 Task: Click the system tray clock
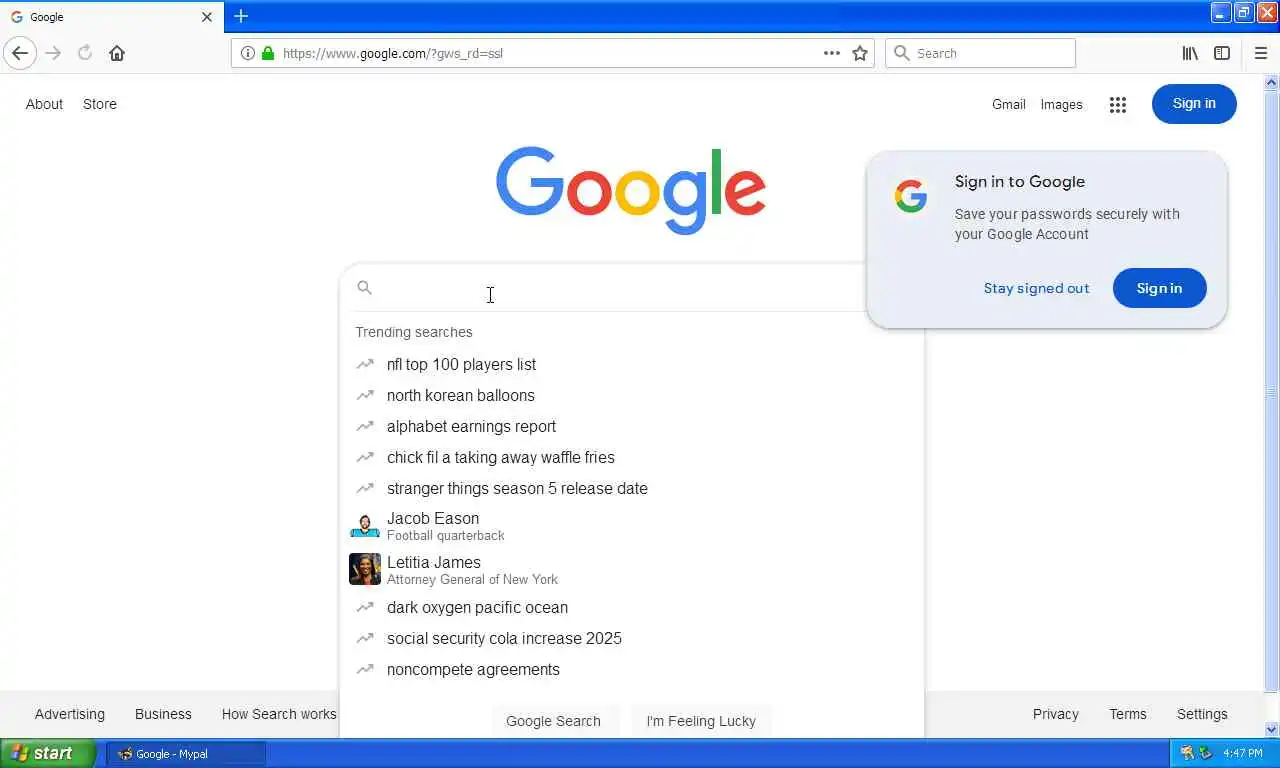click(x=1242, y=753)
